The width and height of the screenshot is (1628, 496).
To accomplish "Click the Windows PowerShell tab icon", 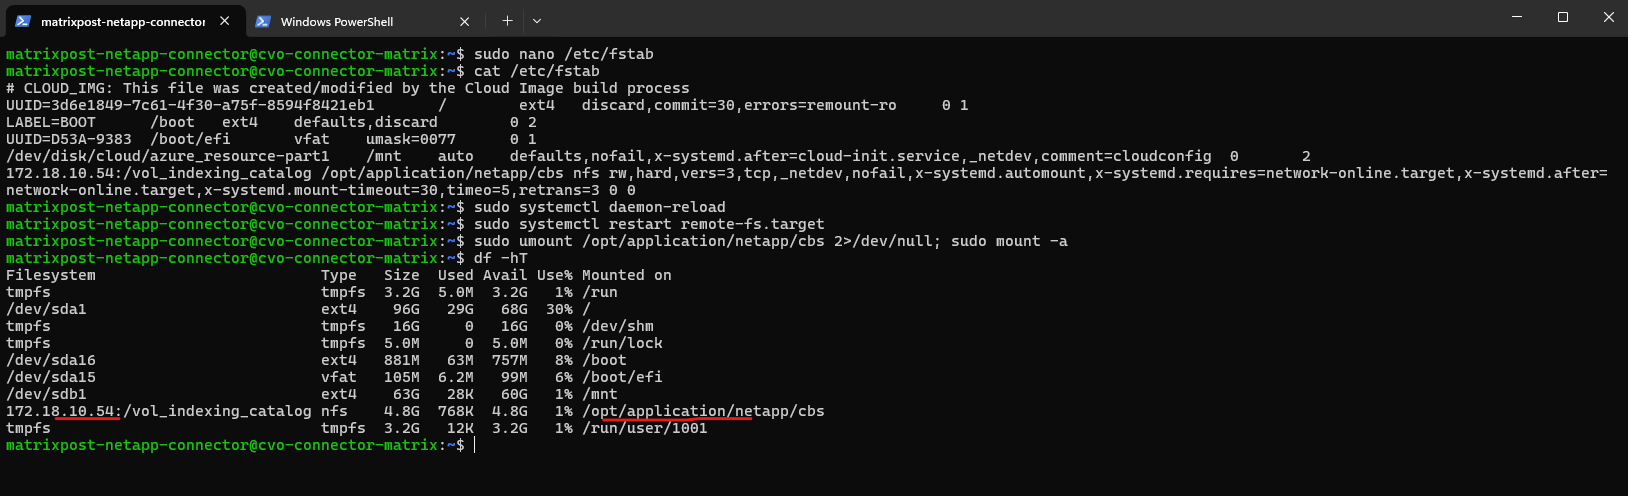I will [263, 21].
